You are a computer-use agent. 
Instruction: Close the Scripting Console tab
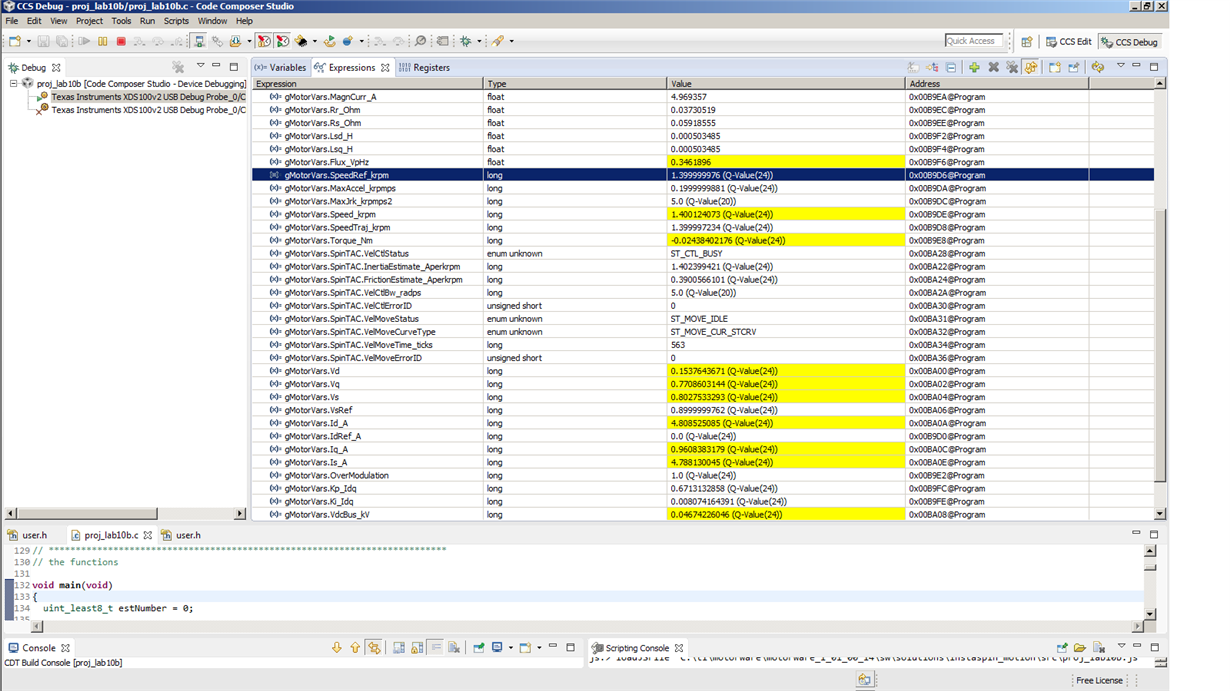click(679, 648)
